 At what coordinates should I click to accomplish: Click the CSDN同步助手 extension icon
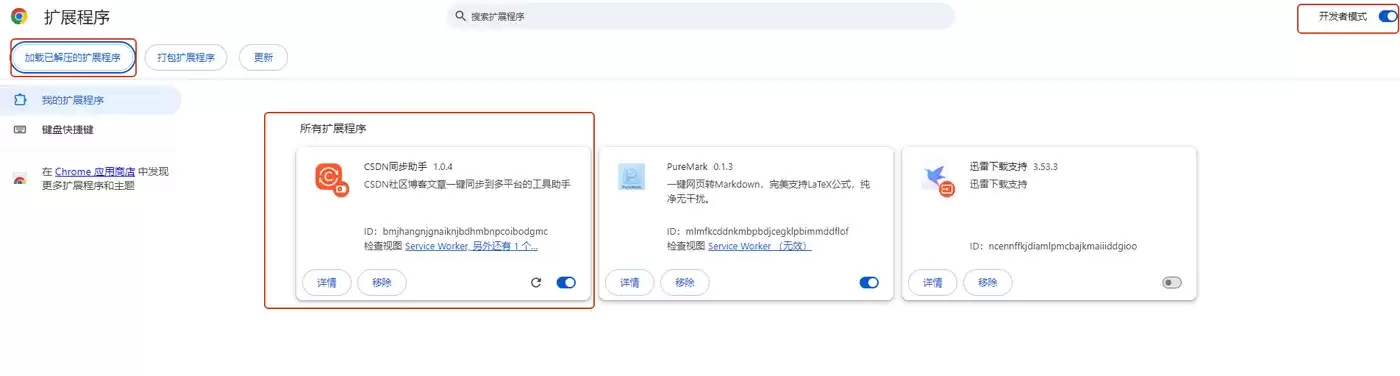(331, 179)
